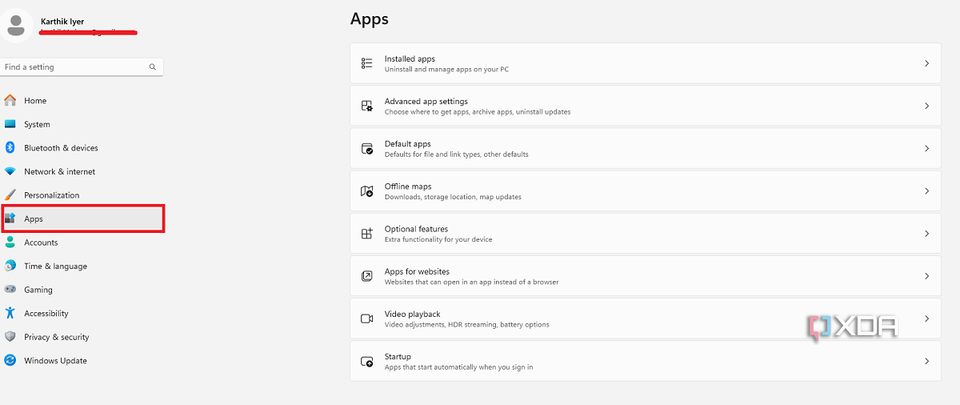Viewport: 960px width, 405px height.
Task: Go to Home settings label
Action: pyautogui.click(x=35, y=100)
